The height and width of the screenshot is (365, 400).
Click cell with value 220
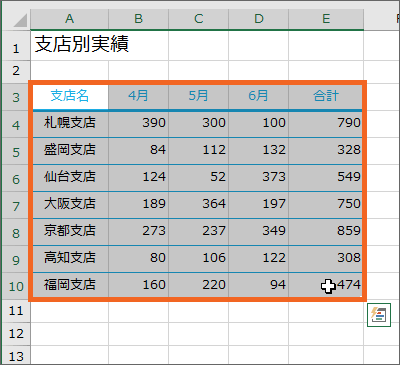[x=198, y=286]
